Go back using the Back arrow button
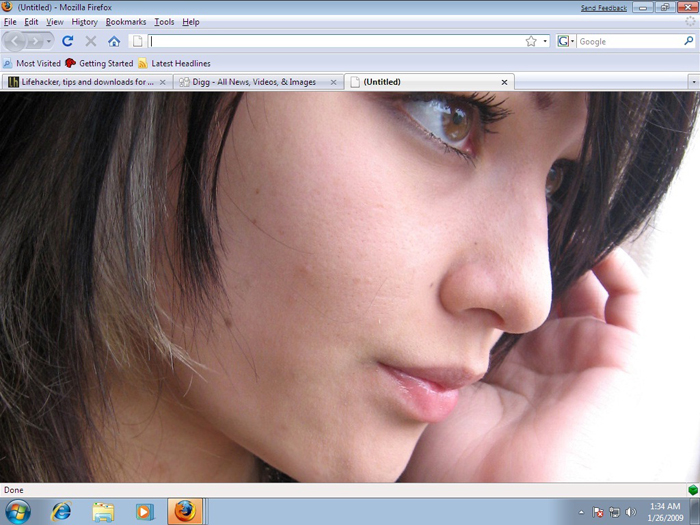This screenshot has height=525, width=700. 15,42
